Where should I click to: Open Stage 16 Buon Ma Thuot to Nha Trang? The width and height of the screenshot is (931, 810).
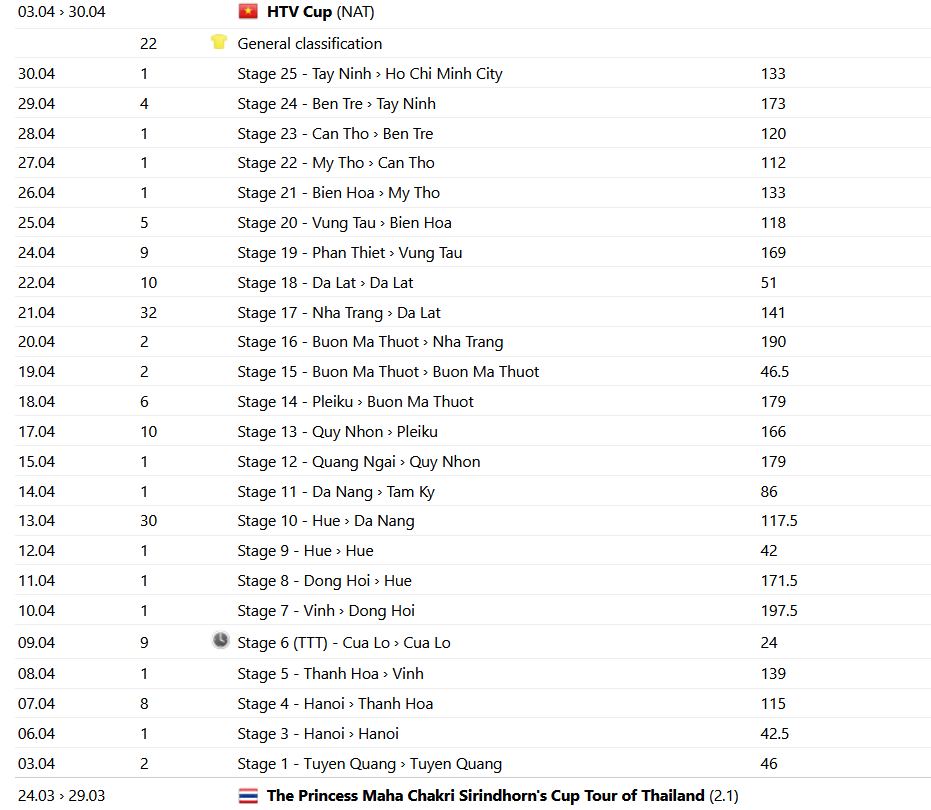tap(370, 342)
